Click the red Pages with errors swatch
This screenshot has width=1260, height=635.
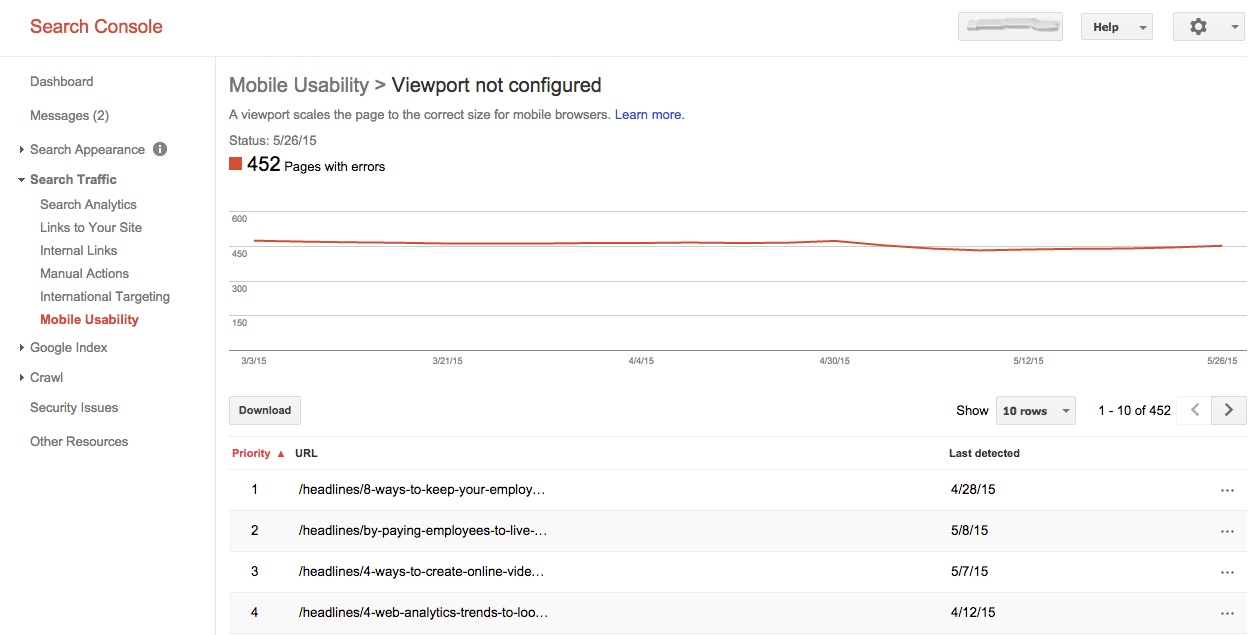(235, 164)
